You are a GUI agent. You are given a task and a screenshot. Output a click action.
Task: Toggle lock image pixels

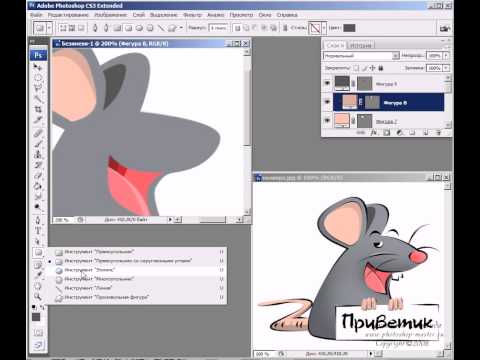click(x=364, y=68)
